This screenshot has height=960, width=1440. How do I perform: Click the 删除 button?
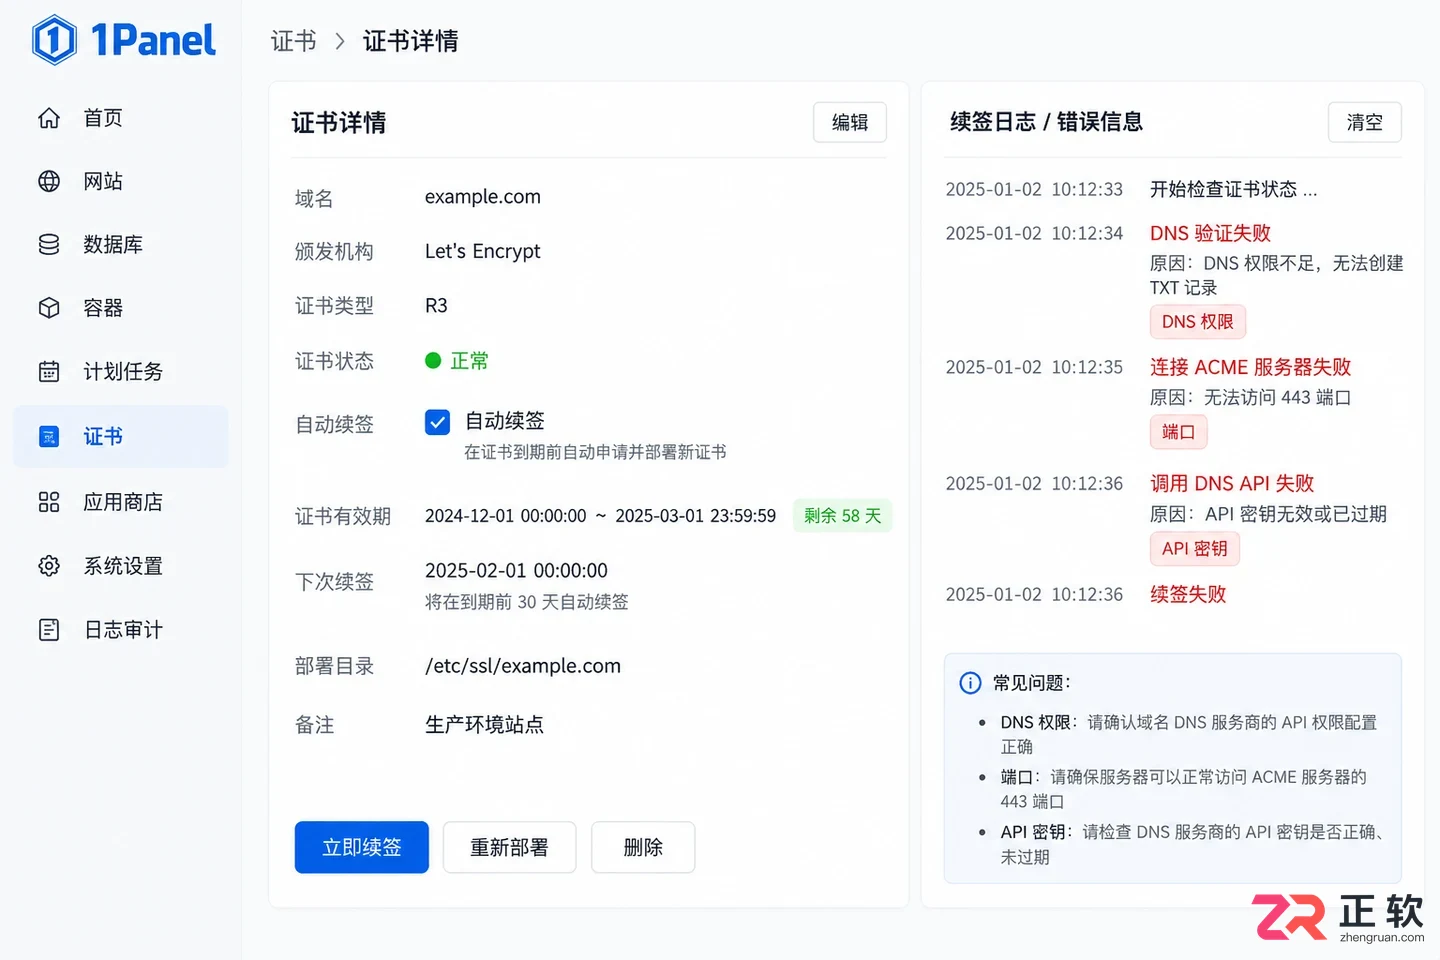coord(643,847)
